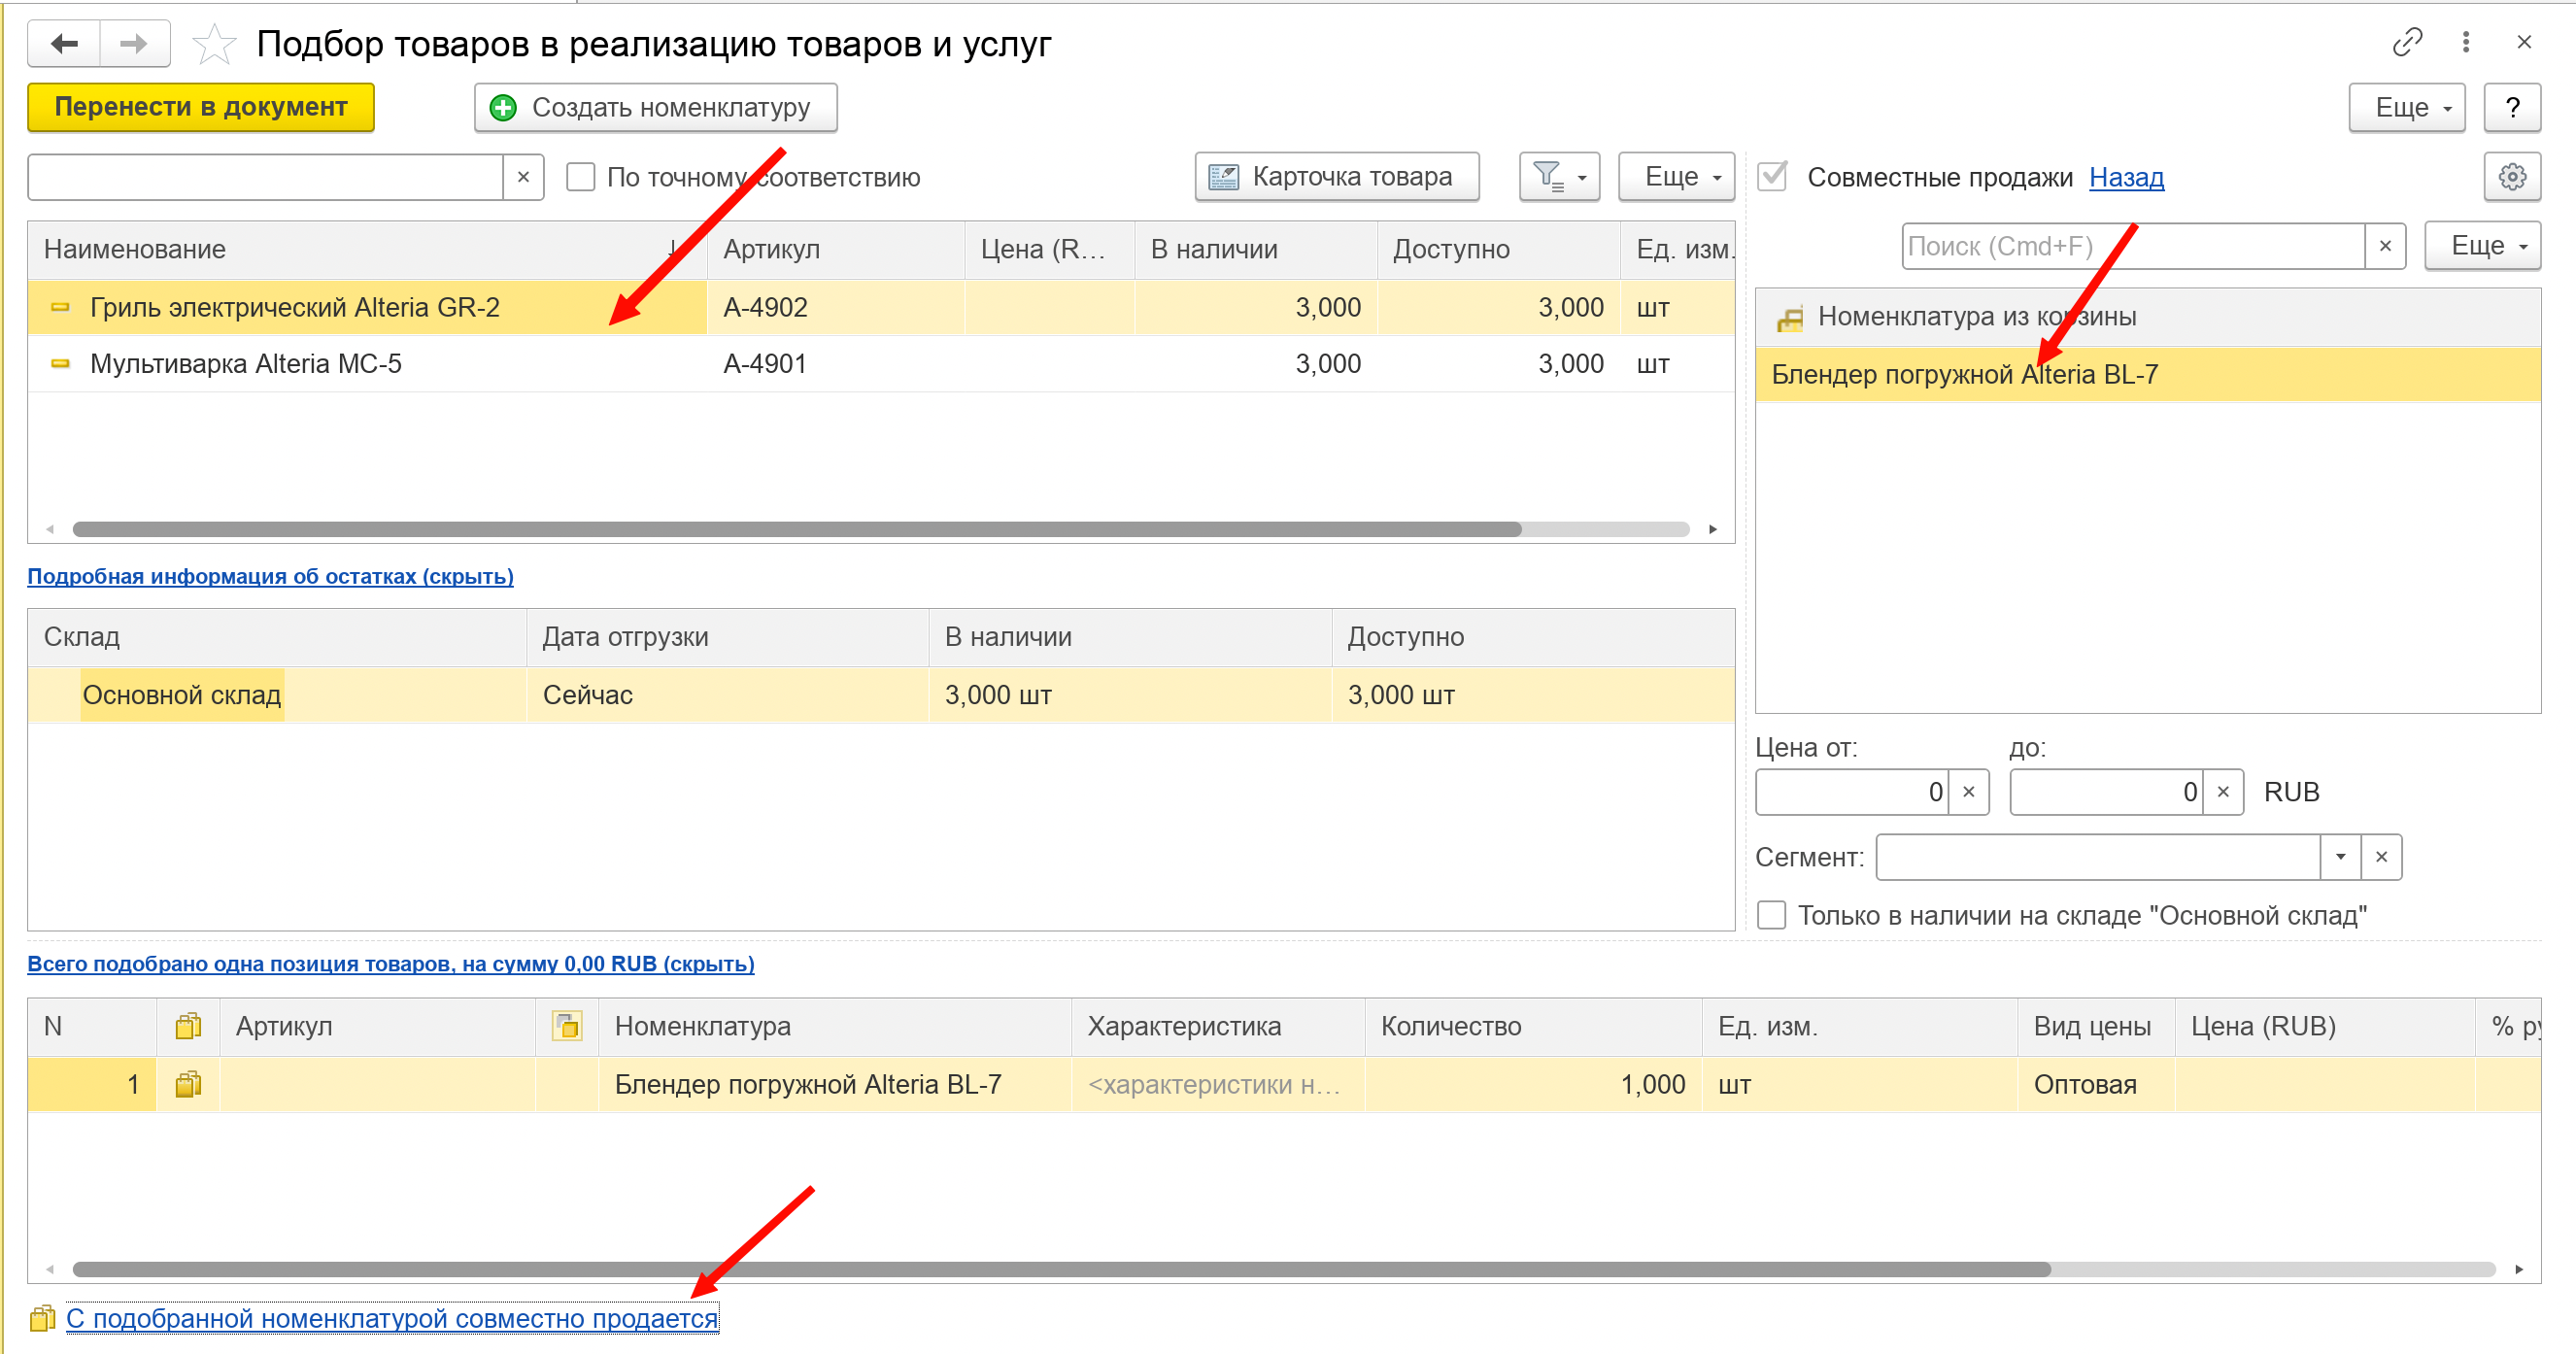The height and width of the screenshot is (1354, 2576).
Task: Click the help question mark button
Action: [x=2512, y=107]
